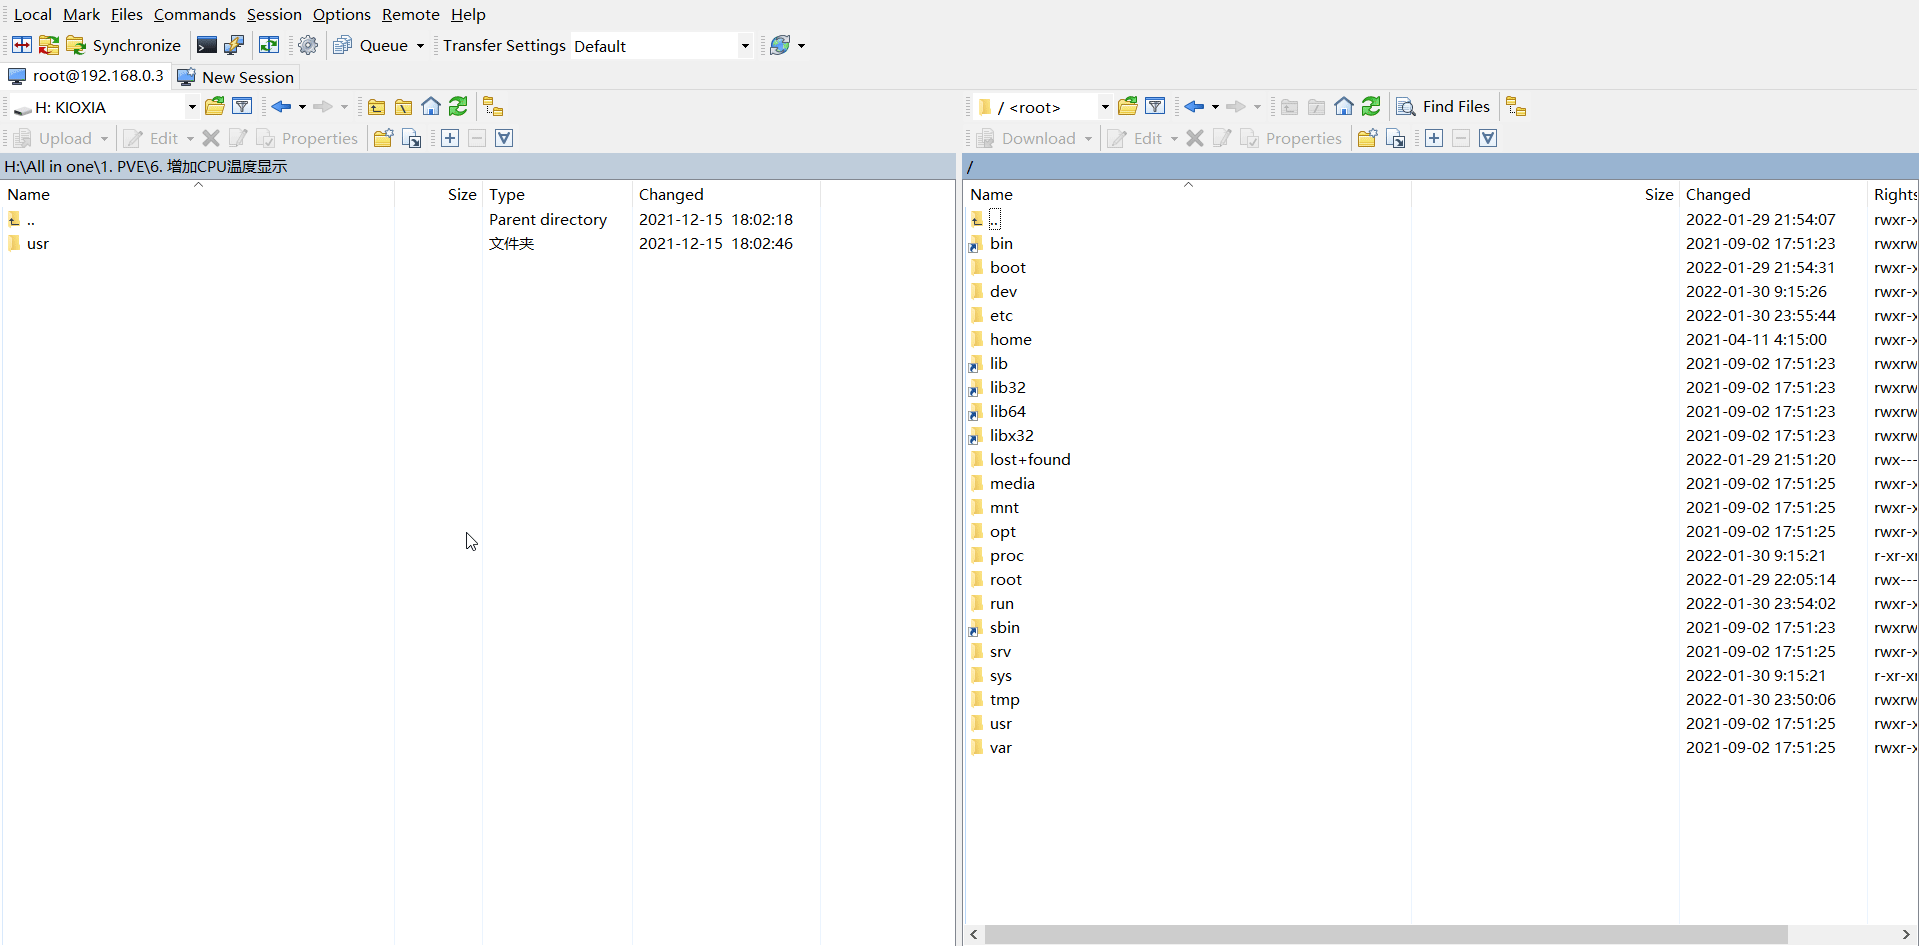Click the Find Files button

1443,106
